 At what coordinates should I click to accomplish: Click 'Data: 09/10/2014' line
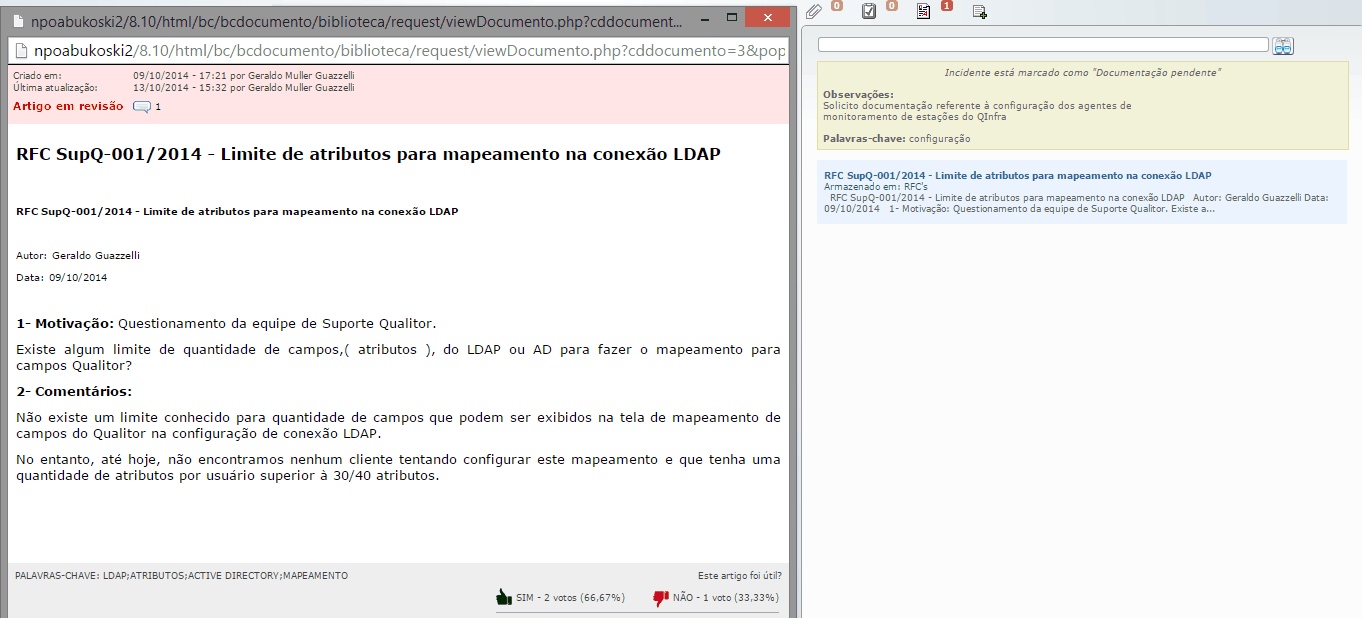tap(62, 277)
